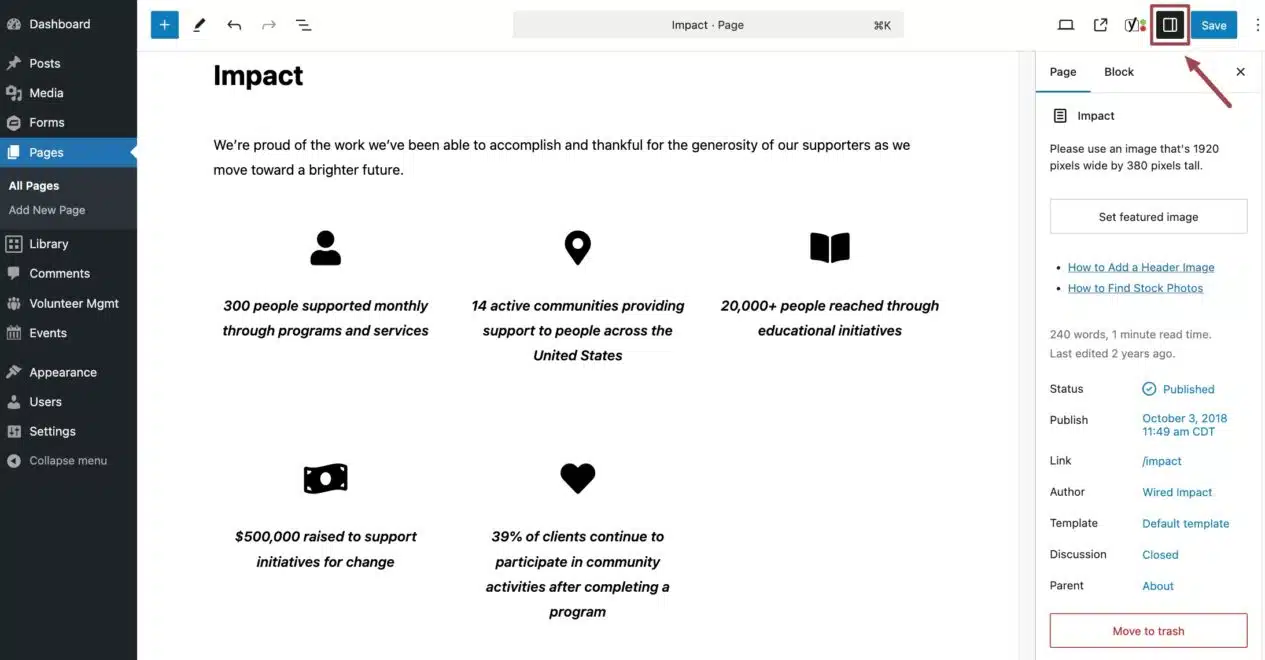1265x660 pixels.
Task: Open How to Add a Header Image link
Action: coord(1140,267)
